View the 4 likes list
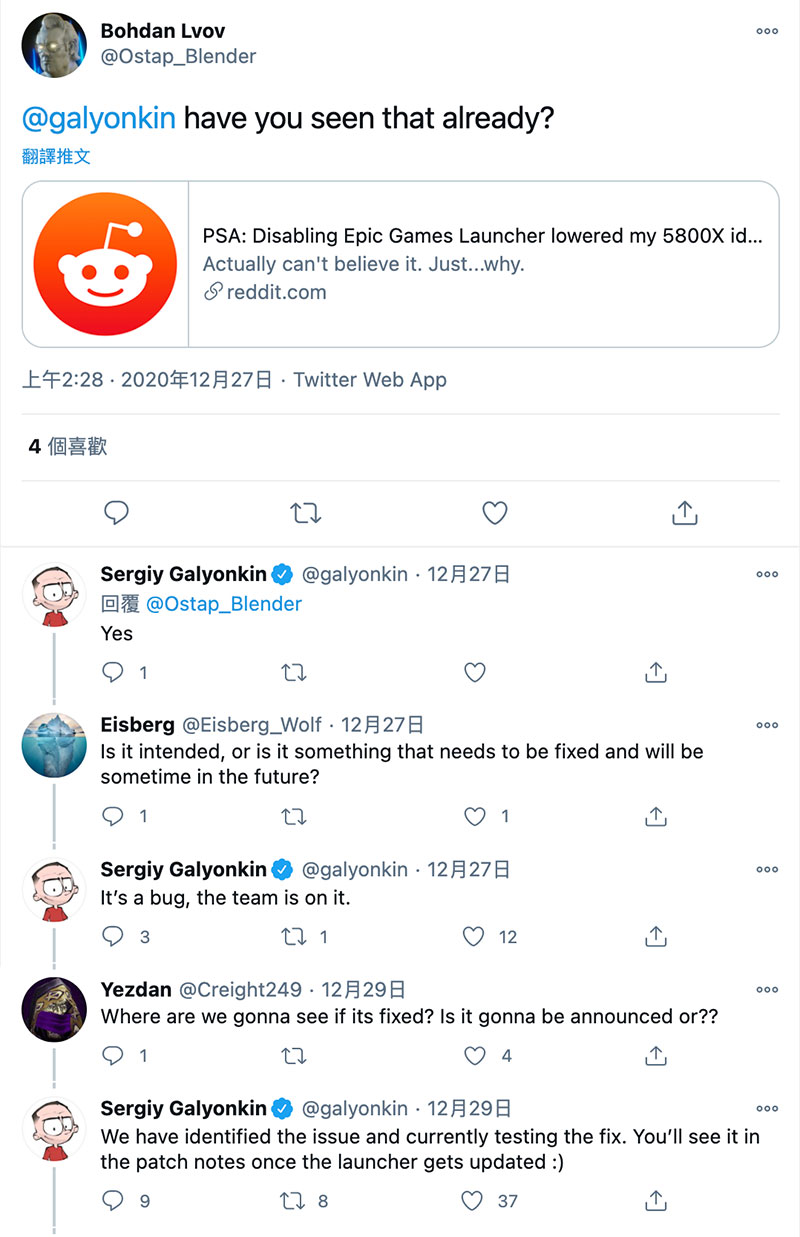 67,447
